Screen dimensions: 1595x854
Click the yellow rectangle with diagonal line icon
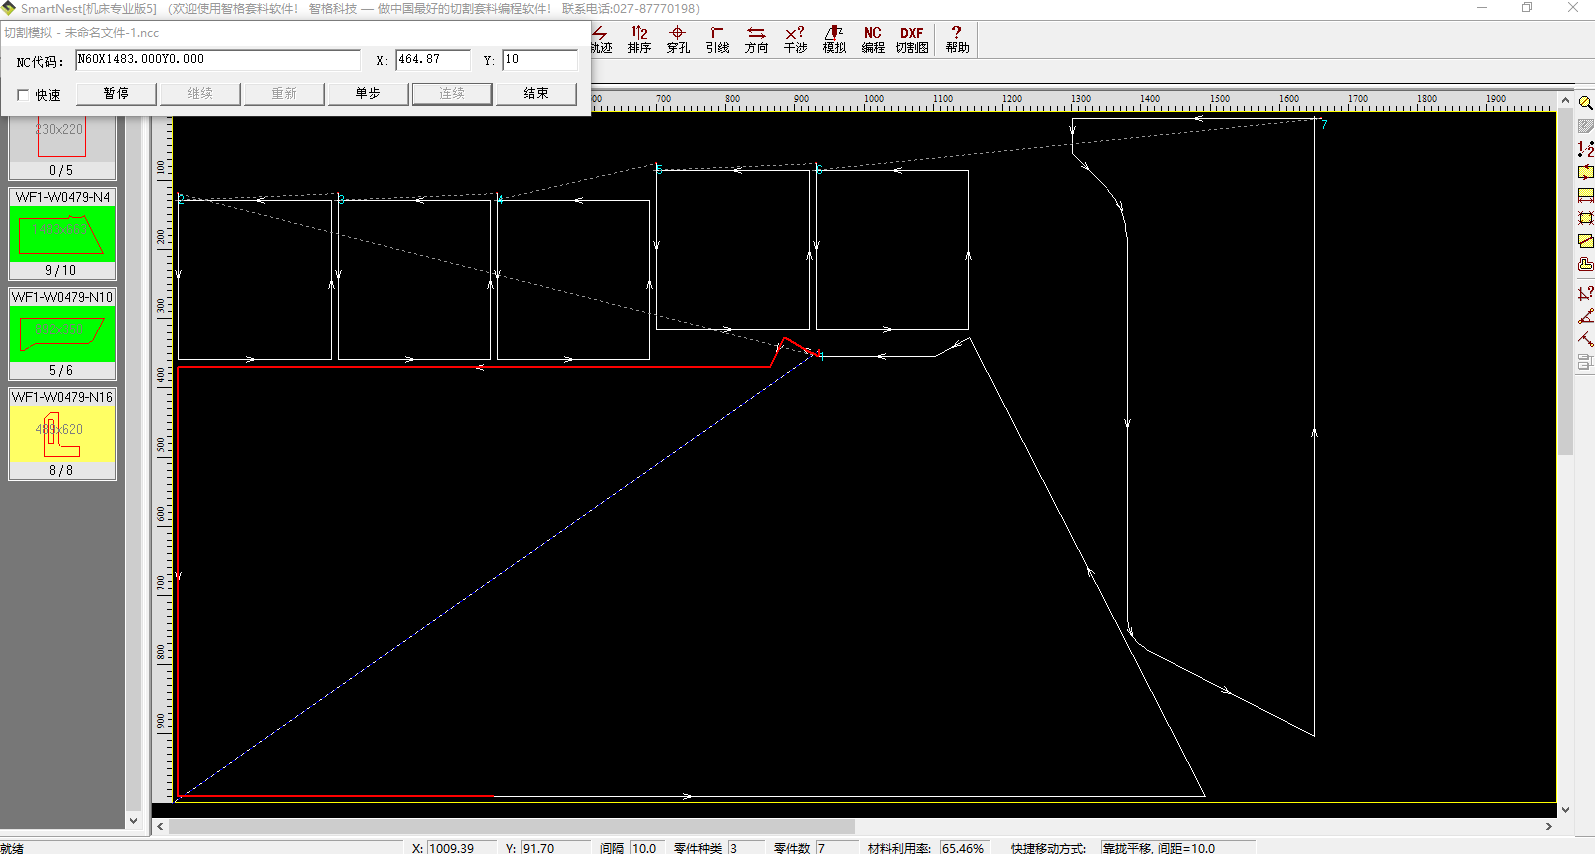(1585, 241)
